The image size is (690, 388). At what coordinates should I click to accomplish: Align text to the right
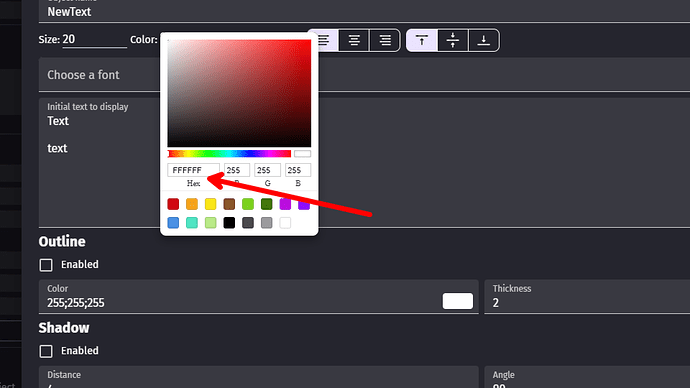[385, 40]
